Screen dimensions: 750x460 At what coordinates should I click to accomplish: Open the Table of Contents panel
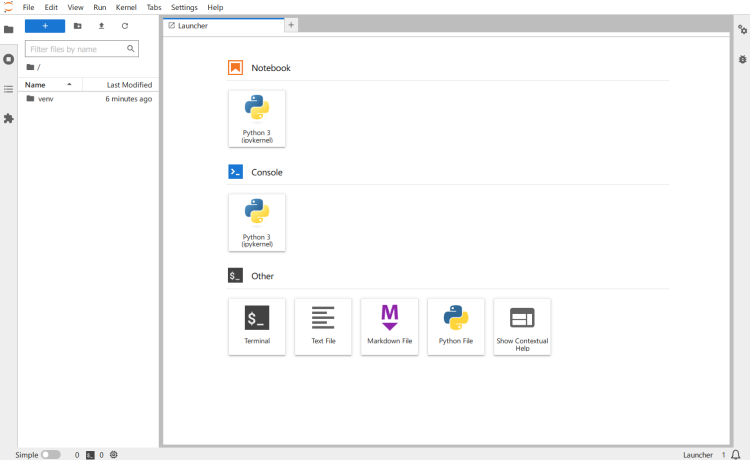pos(9,89)
